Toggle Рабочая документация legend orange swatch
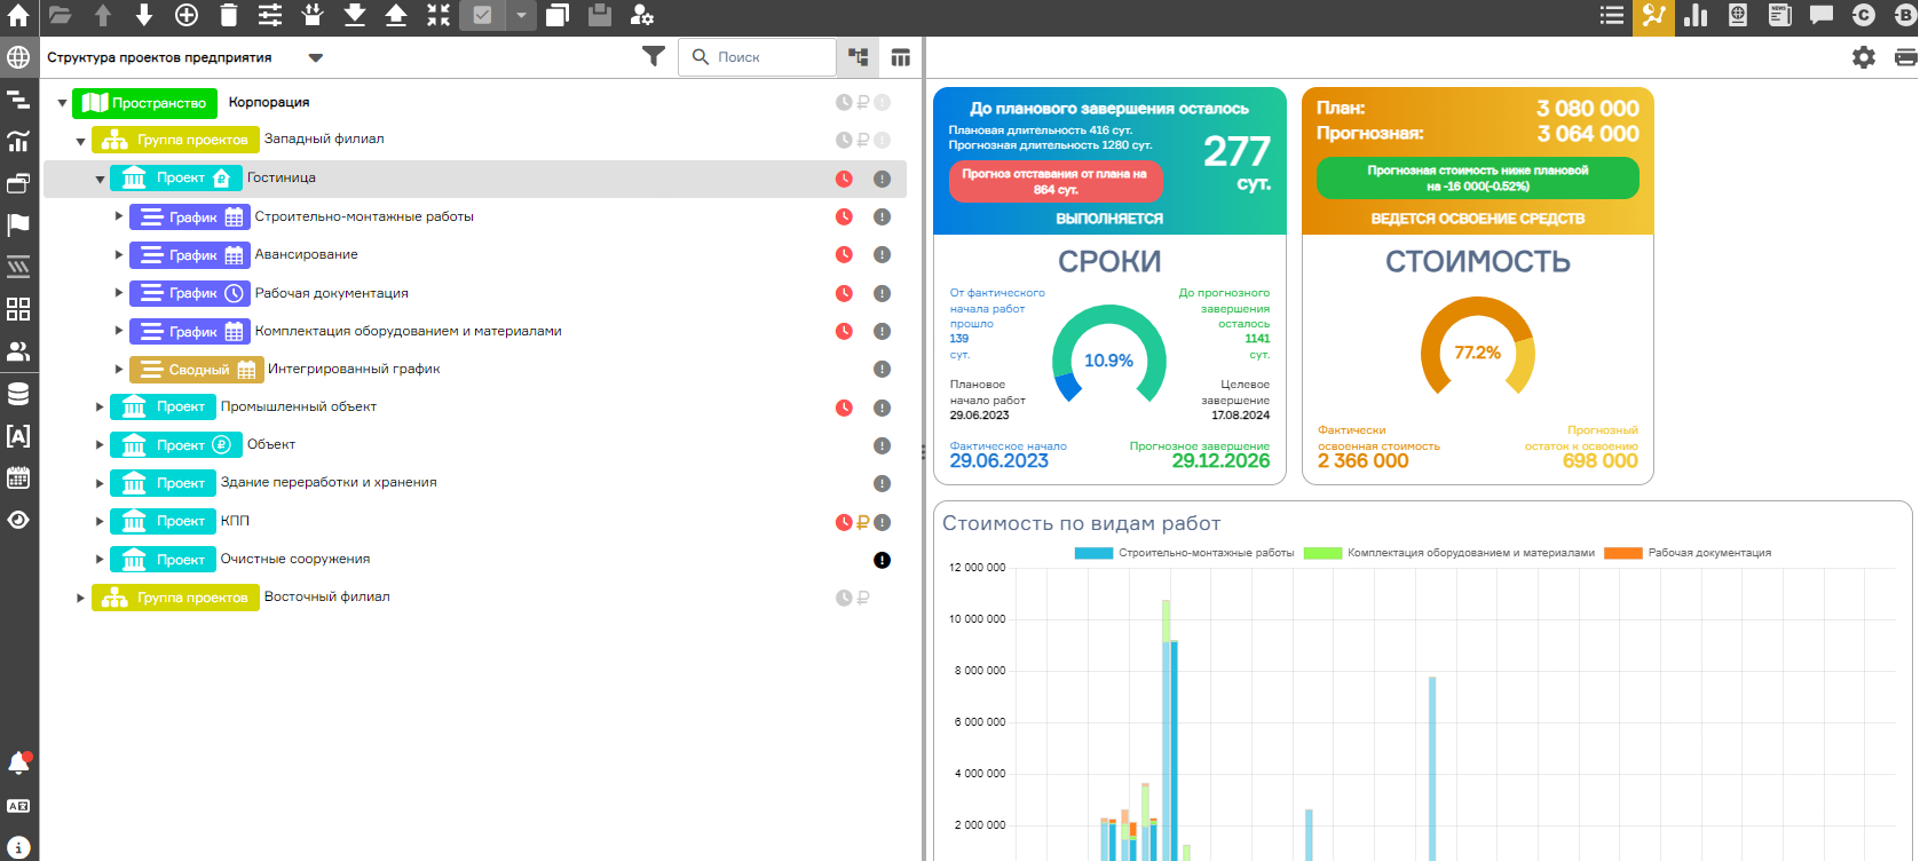 1623,553
